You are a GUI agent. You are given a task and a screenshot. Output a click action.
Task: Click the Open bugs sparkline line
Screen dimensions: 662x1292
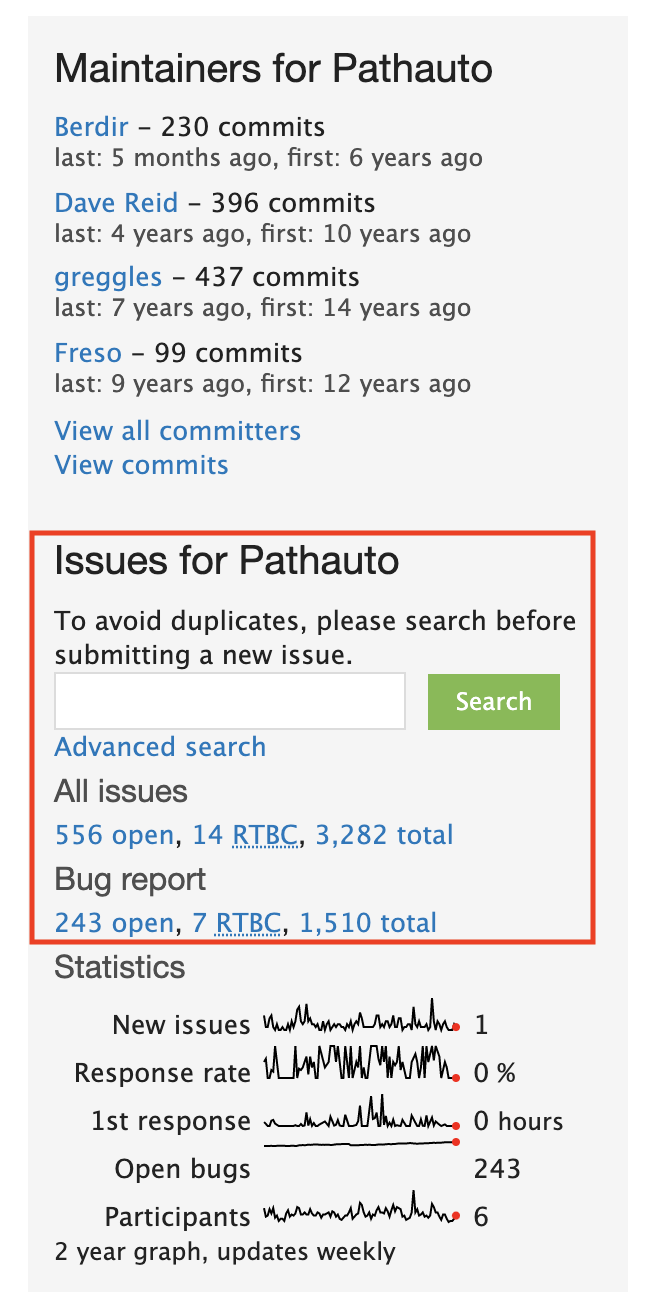361,1143
